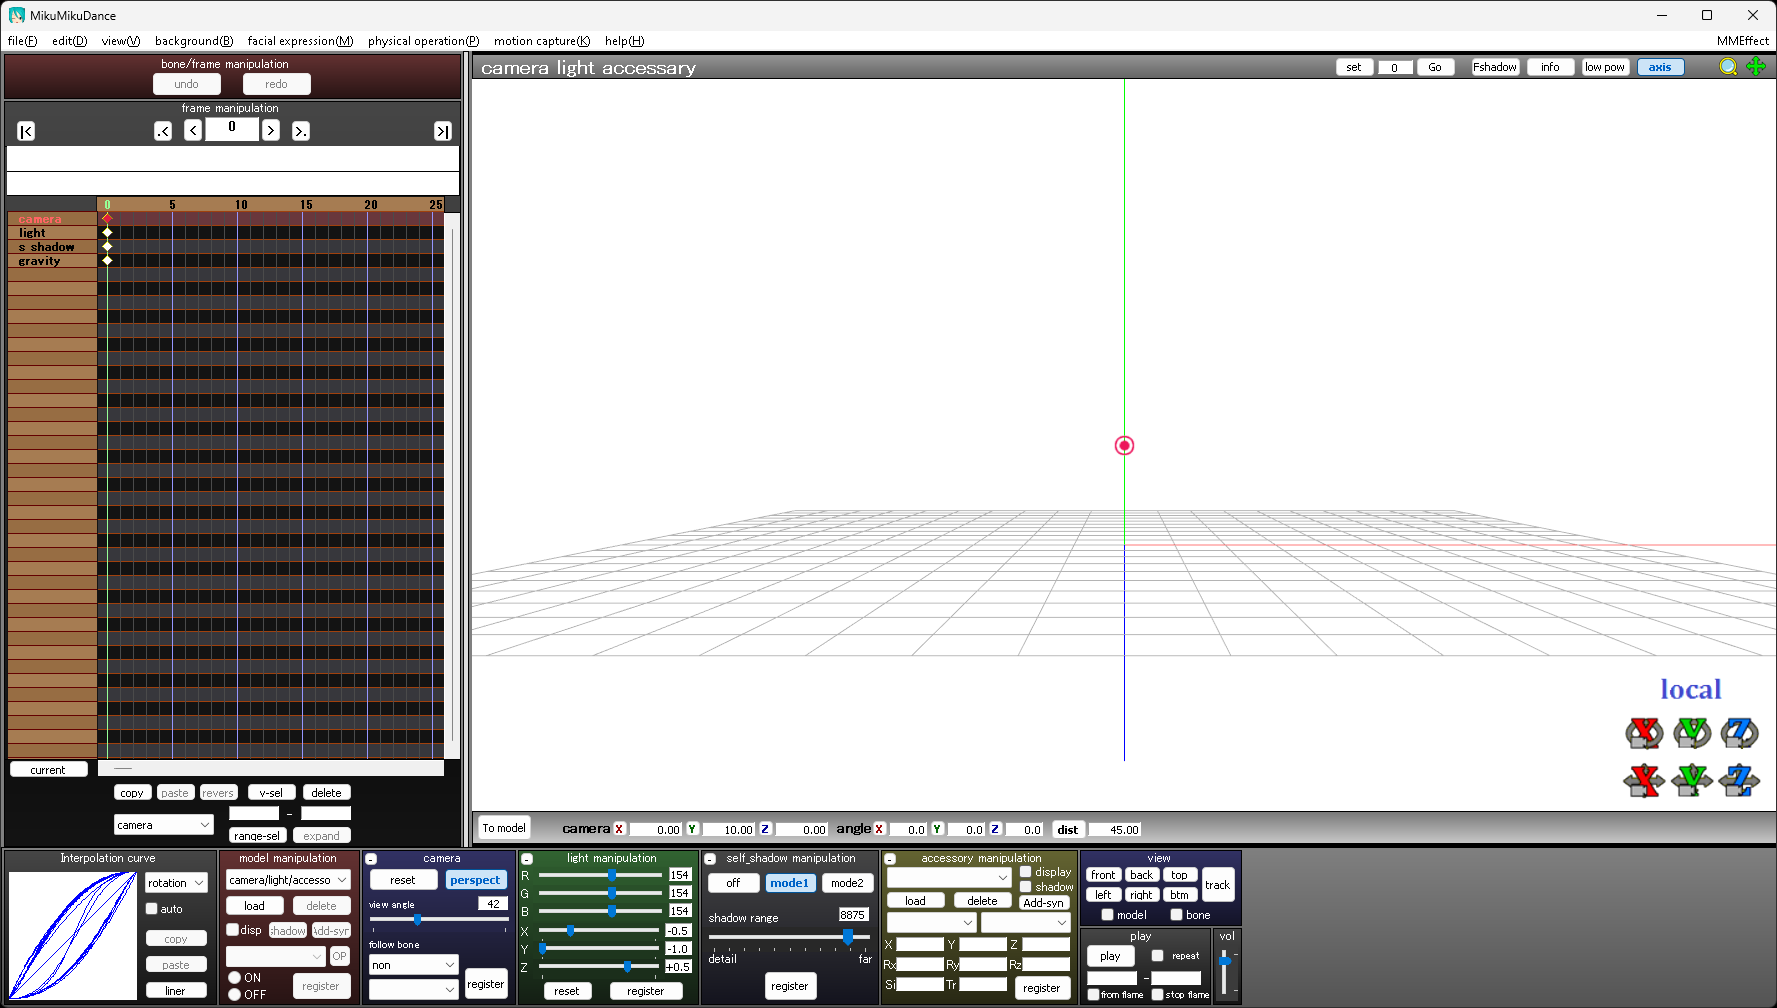Open the facial expression menu
The height and width of the screenshot is (1008, 1777).
tap(300, 41)
